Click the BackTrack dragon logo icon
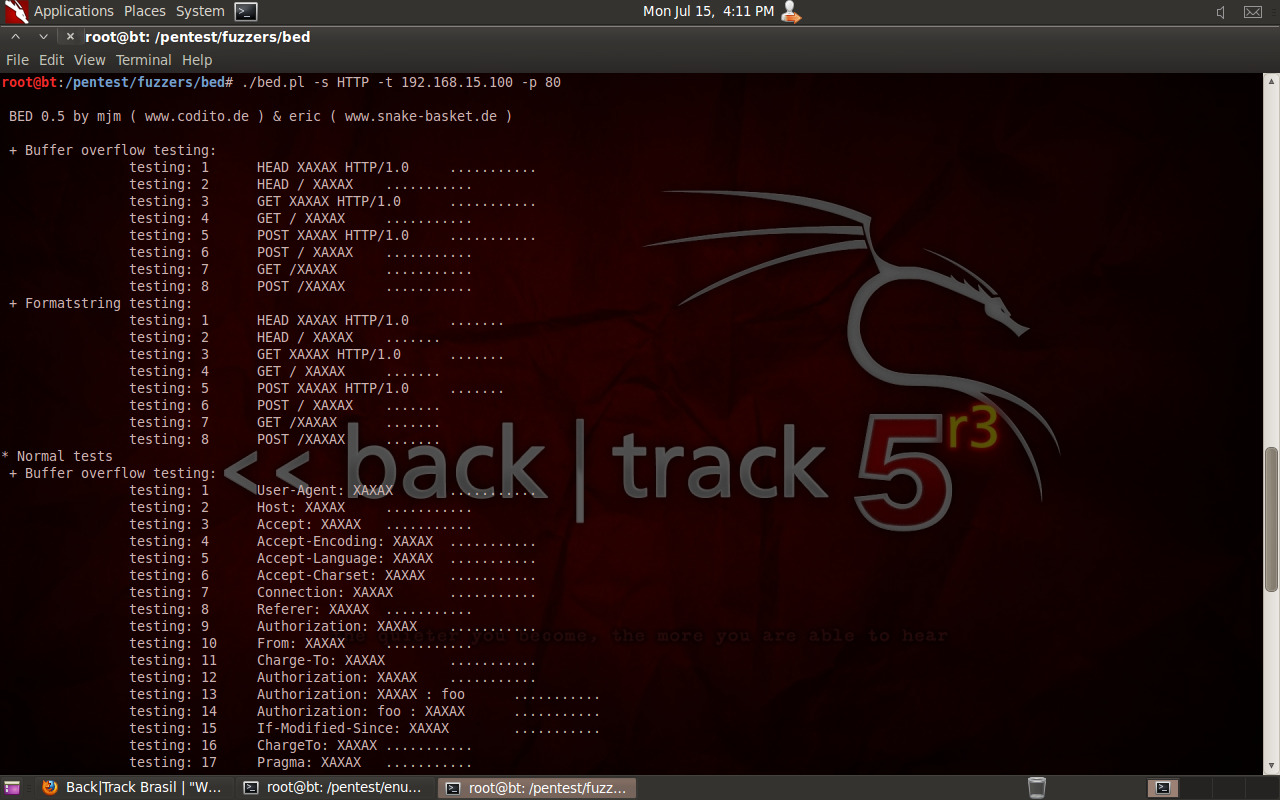This screenshot has height=800, width=1280. coord(15,11)
